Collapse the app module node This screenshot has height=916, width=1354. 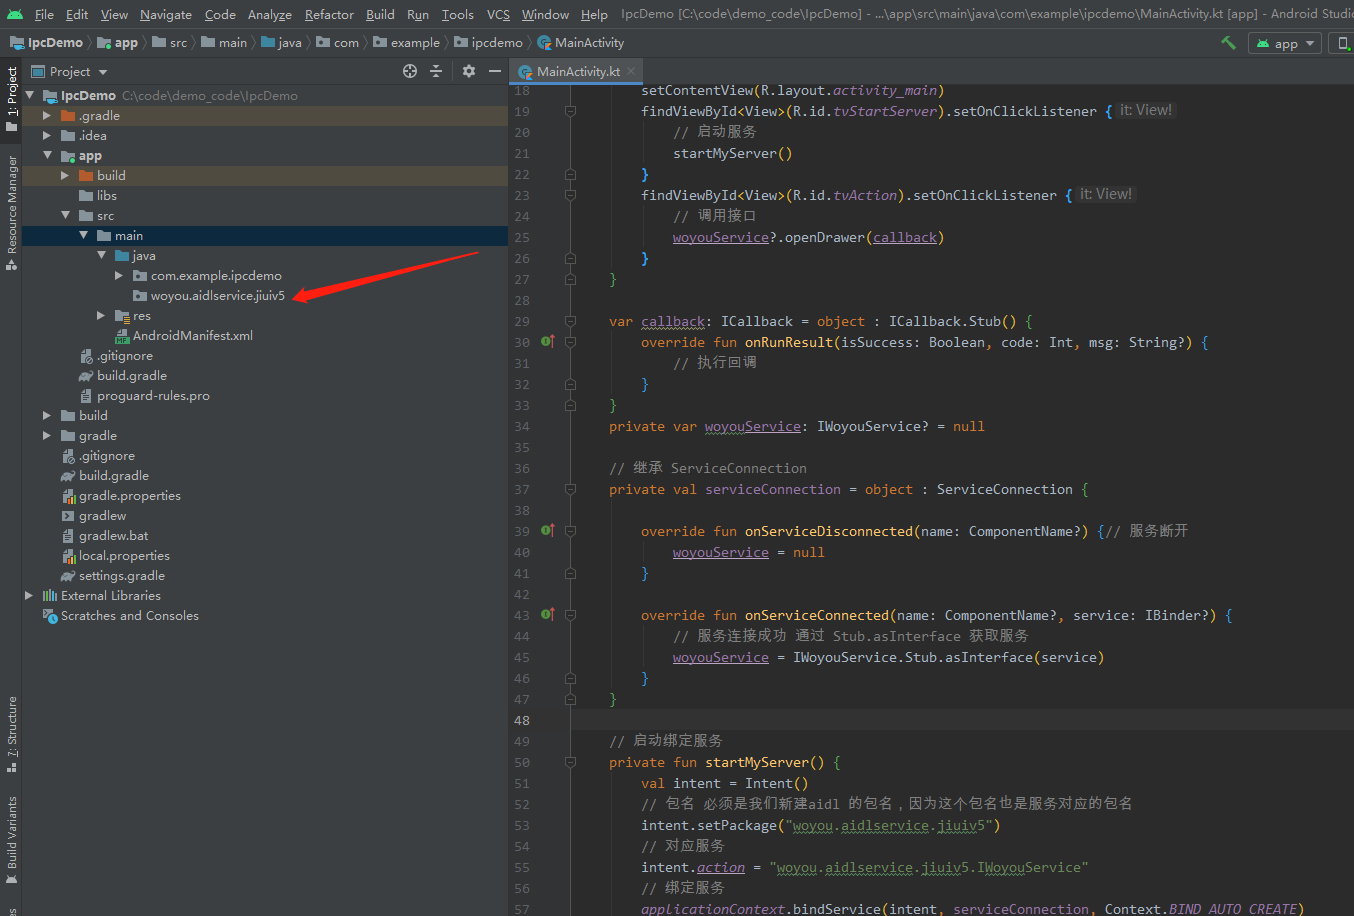[x=47, y=155]
